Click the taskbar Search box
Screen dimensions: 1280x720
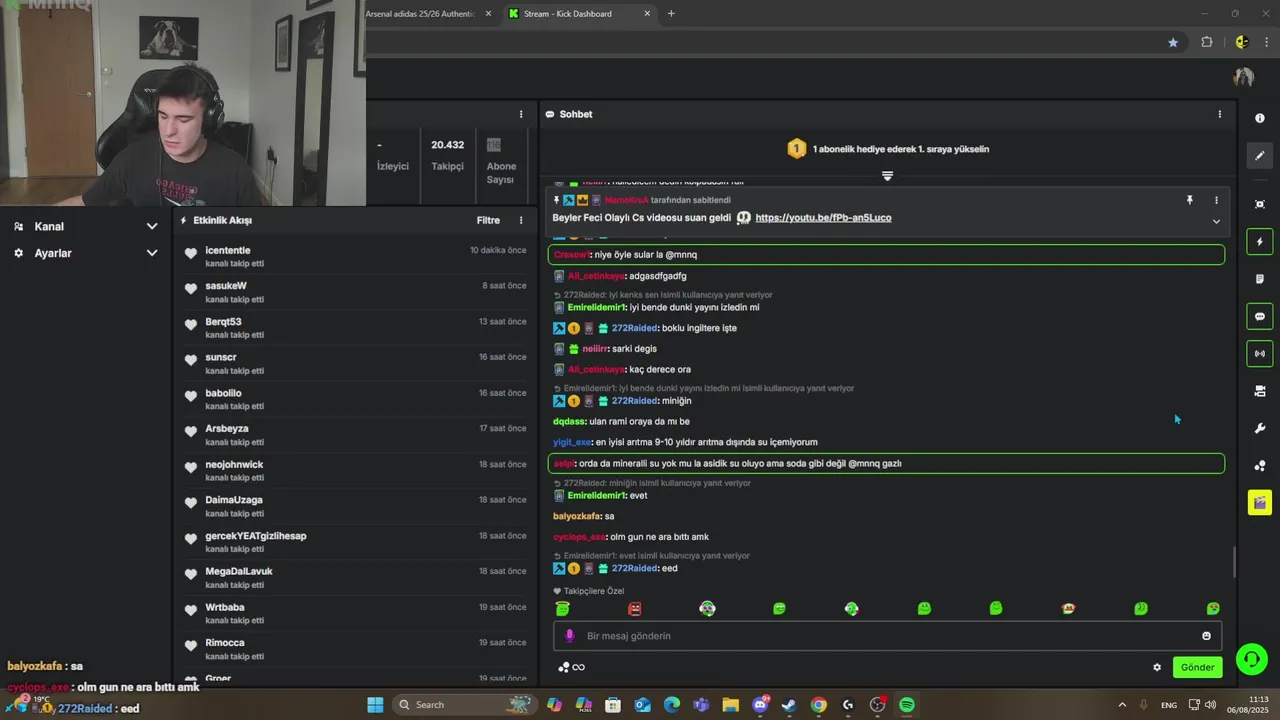464,705
